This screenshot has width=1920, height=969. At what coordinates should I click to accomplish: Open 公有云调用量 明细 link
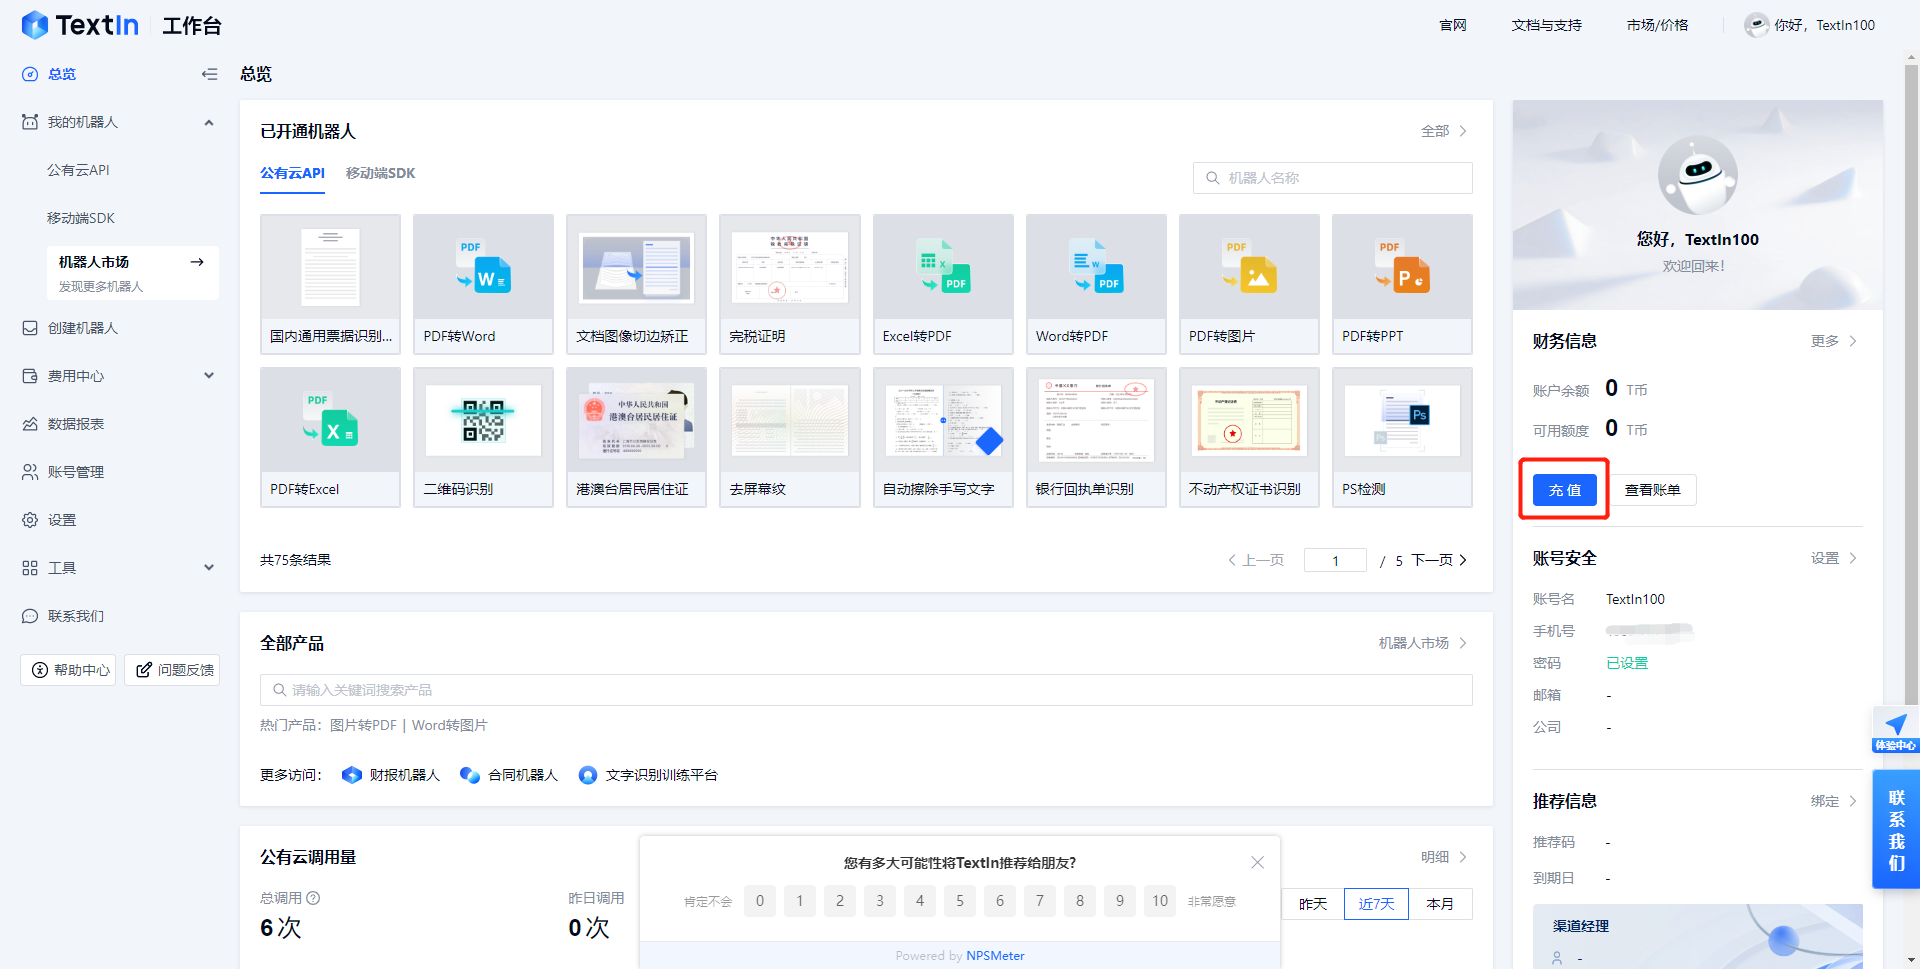1444,857
